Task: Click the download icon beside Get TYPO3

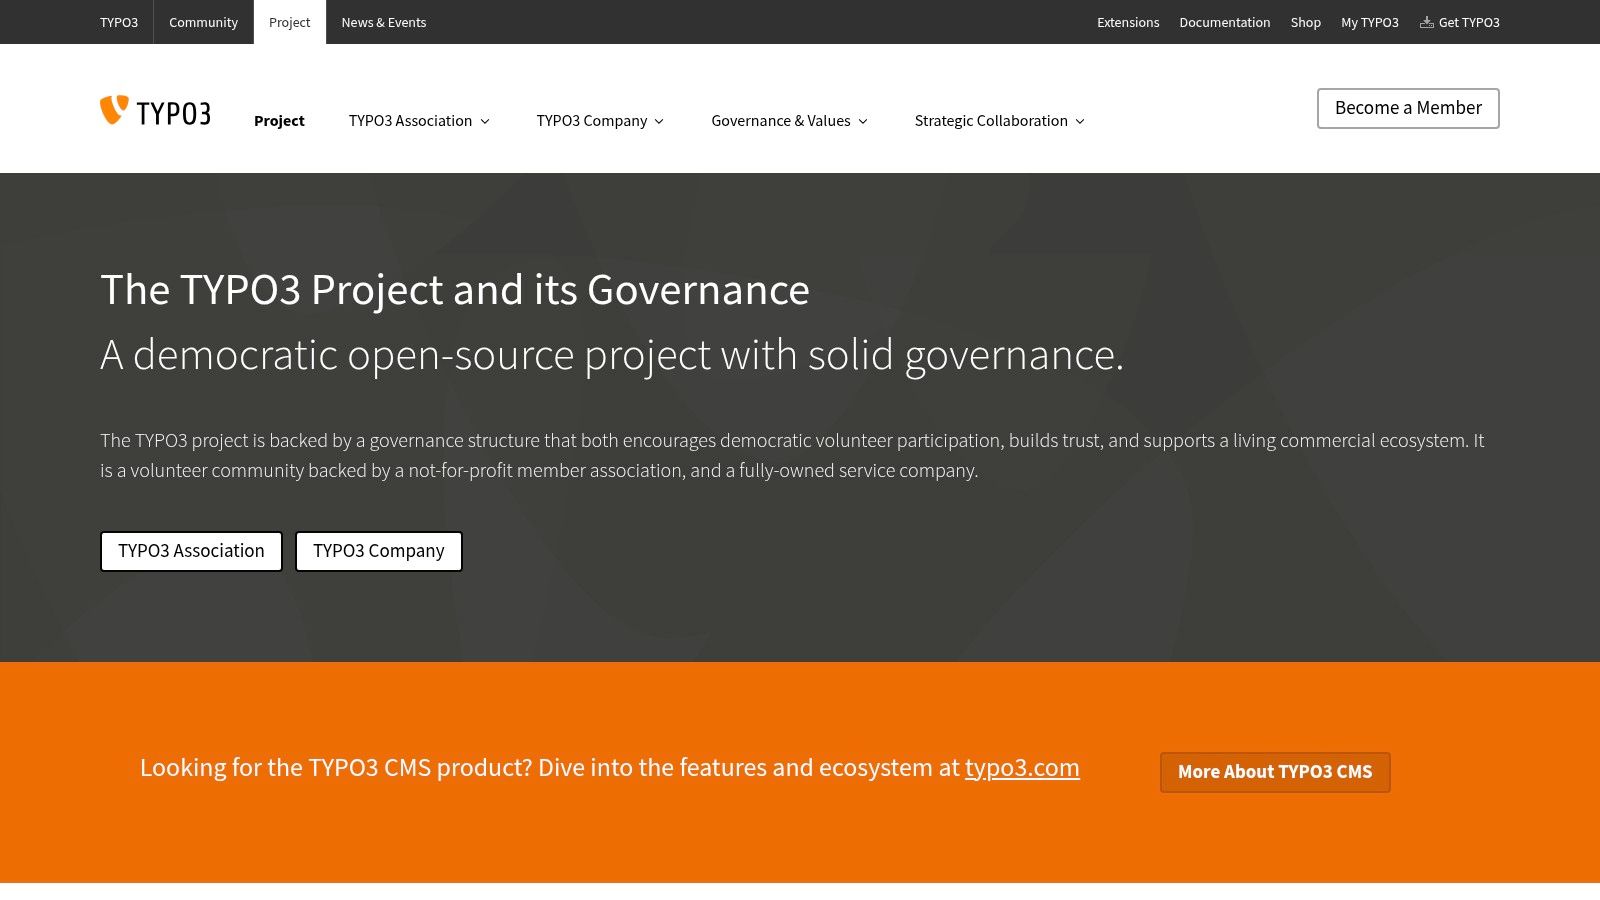Action: coord(1427,22)
